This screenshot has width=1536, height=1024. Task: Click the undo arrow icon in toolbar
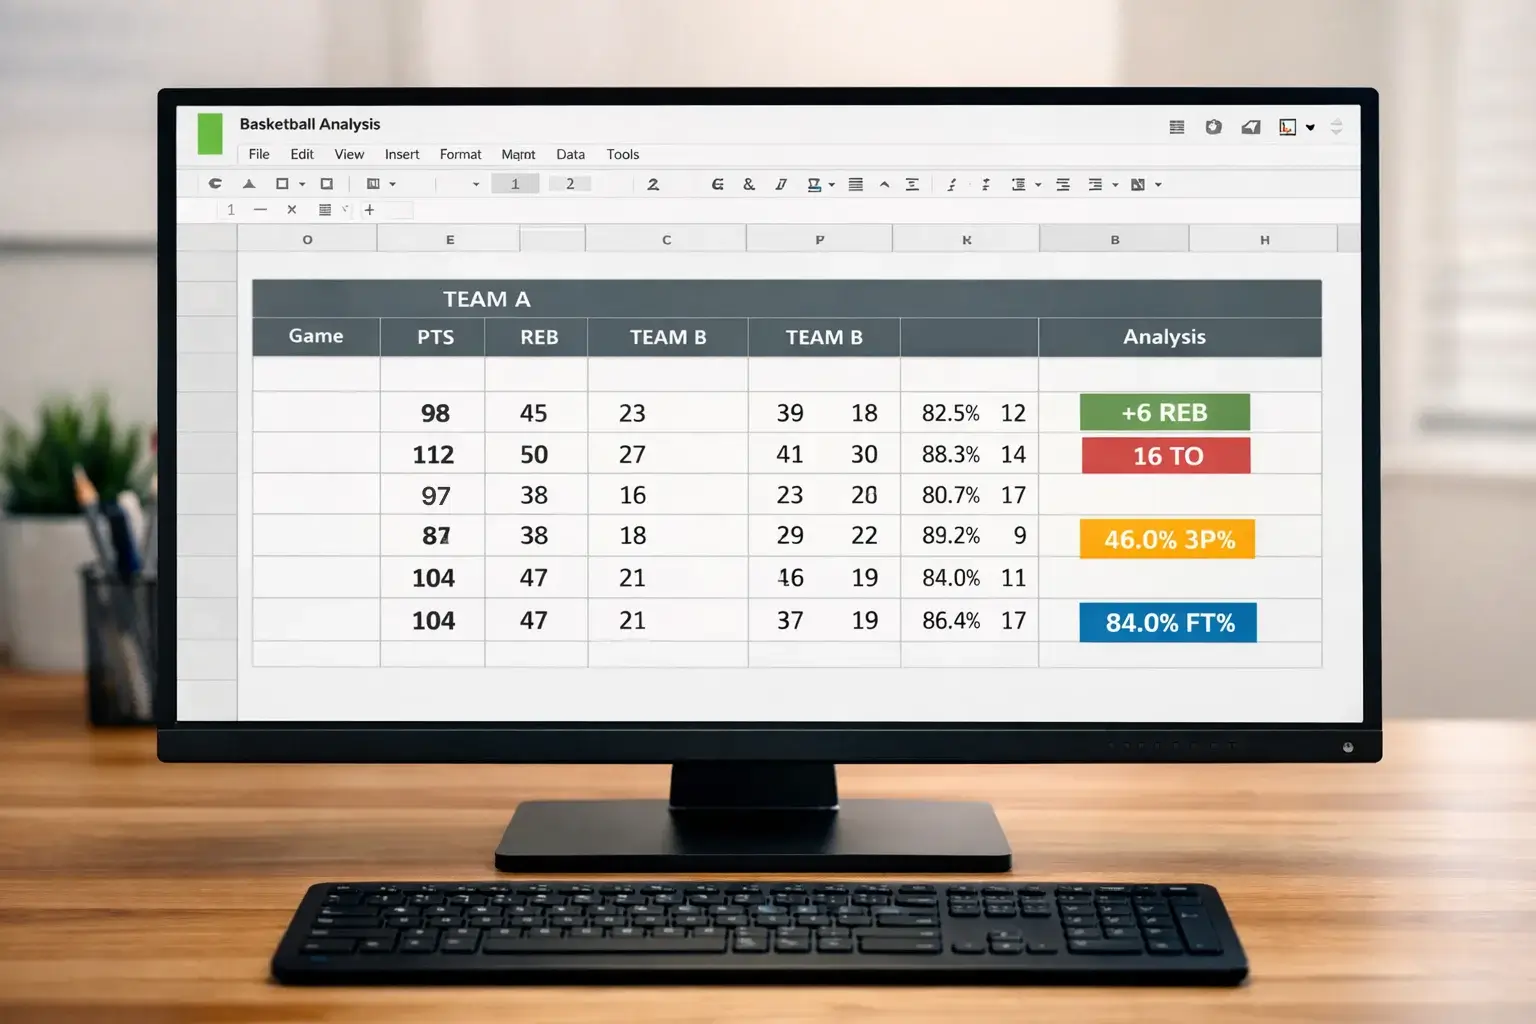[215, 184]
